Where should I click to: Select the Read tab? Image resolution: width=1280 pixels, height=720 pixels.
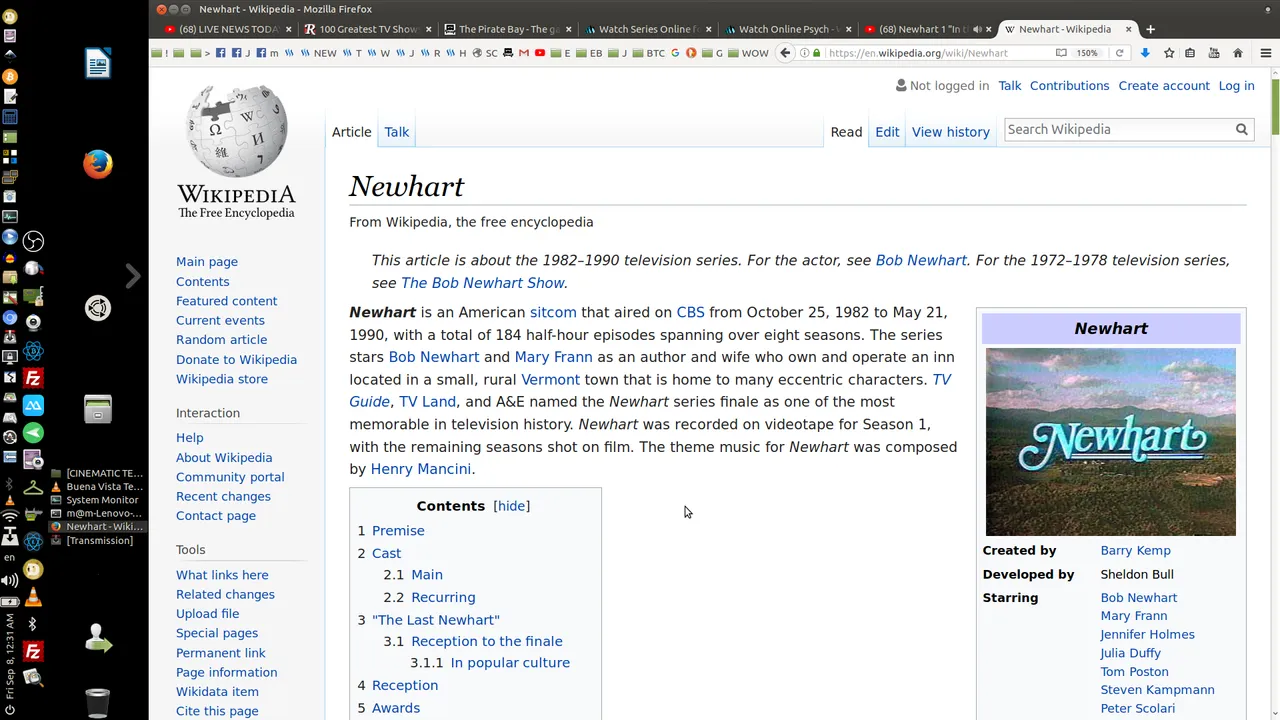[x=846, y=132]
